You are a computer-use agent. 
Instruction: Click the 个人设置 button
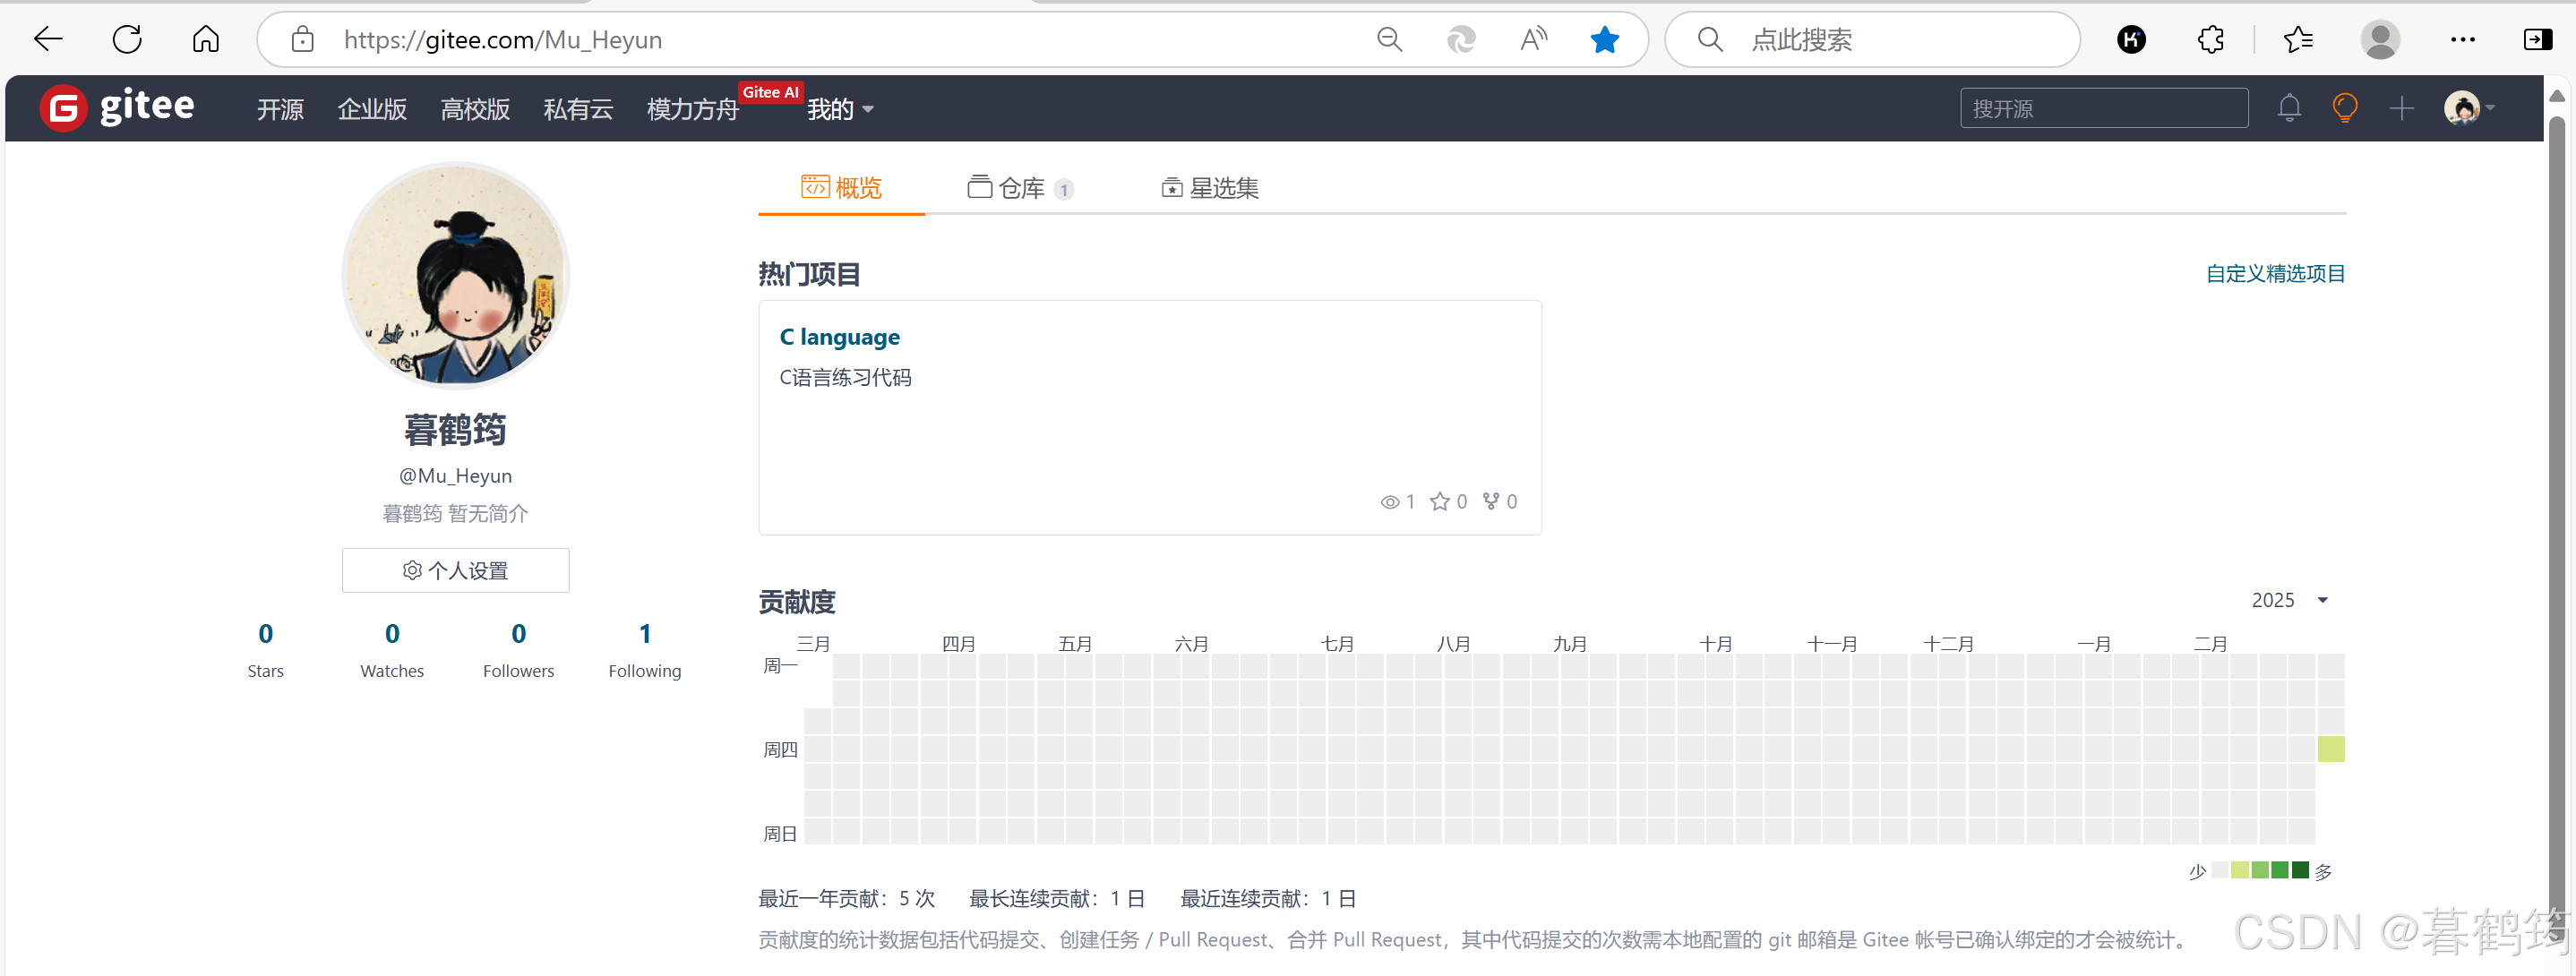click(455, 570)
